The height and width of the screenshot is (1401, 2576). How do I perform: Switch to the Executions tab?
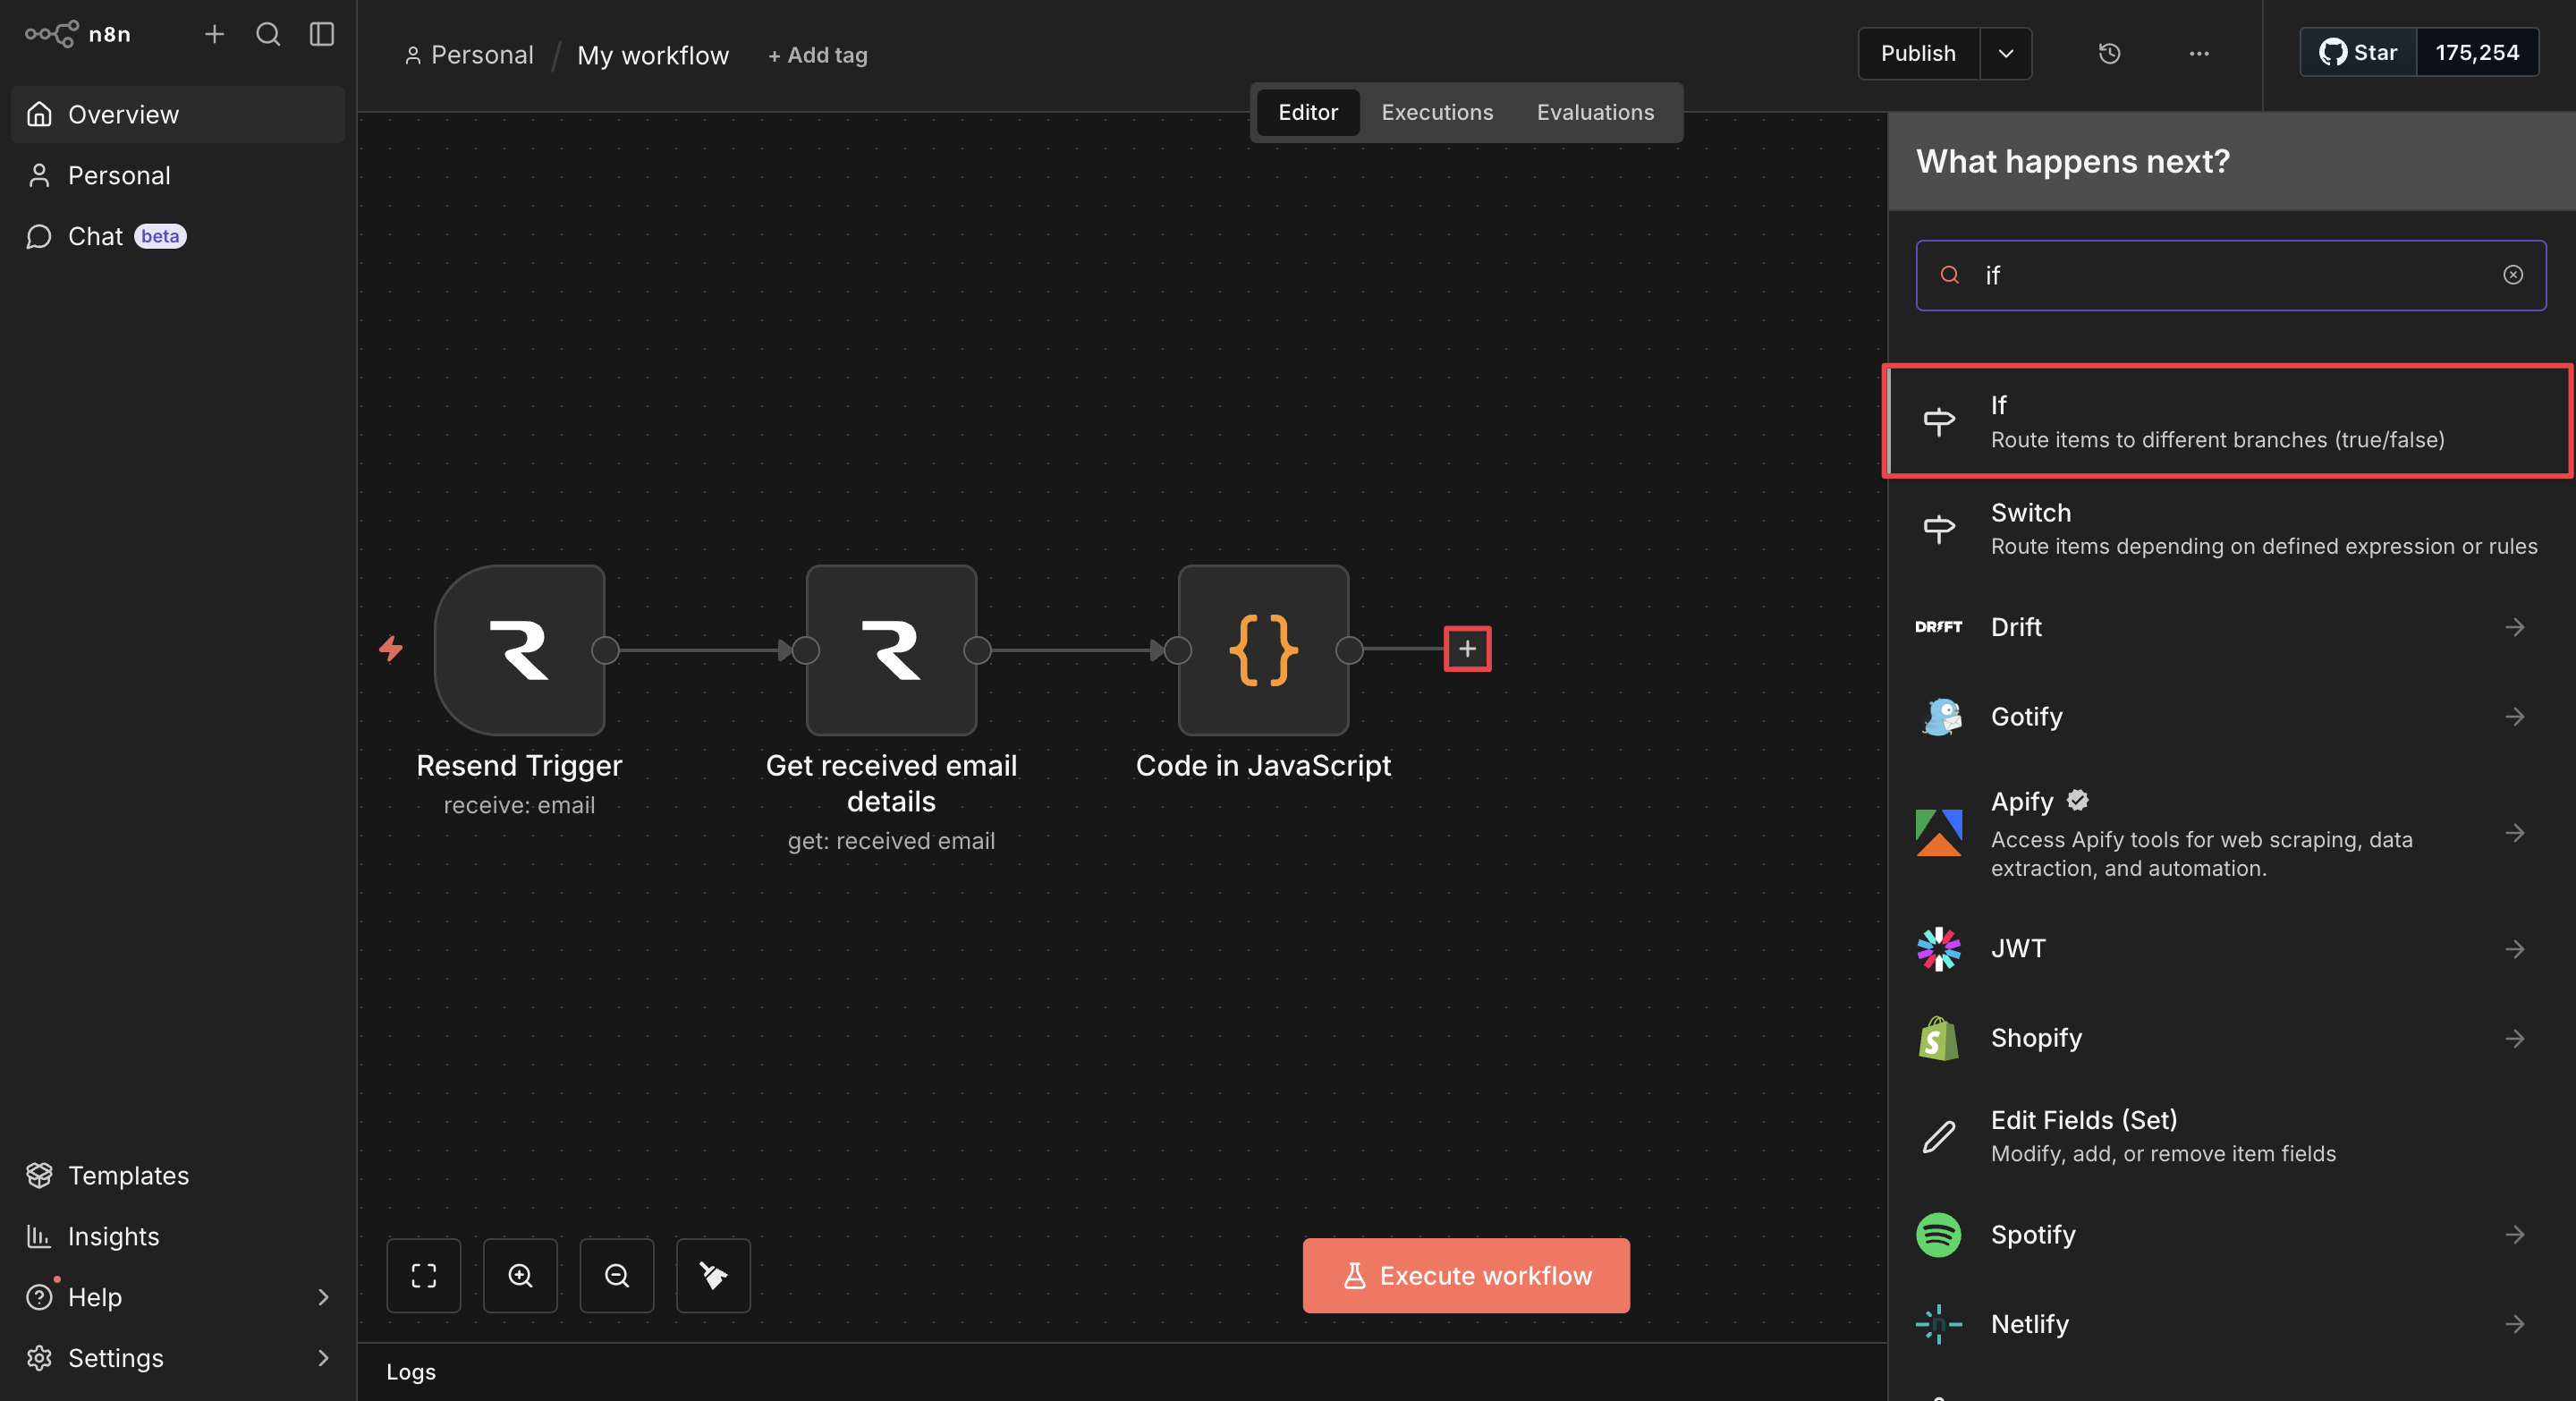1437,112
